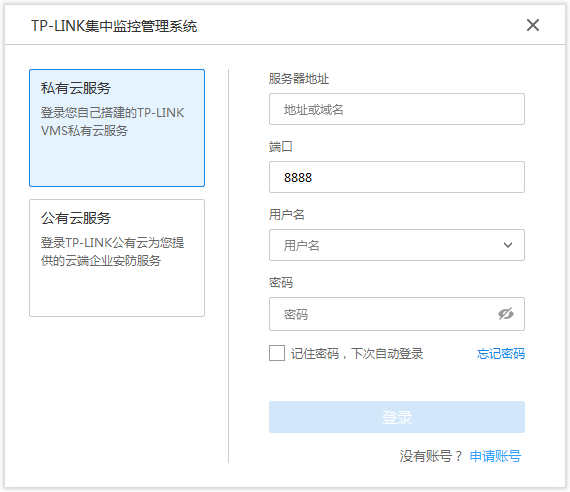Tick the 记住密码 checkbox
Screen dimensions: 570x492
click(x=277, y=353)
